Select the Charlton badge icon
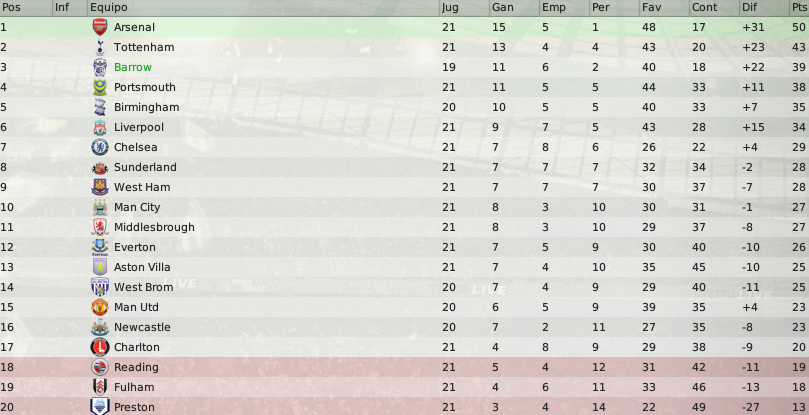This screenshot has width=809, height=415. (100, 347)
